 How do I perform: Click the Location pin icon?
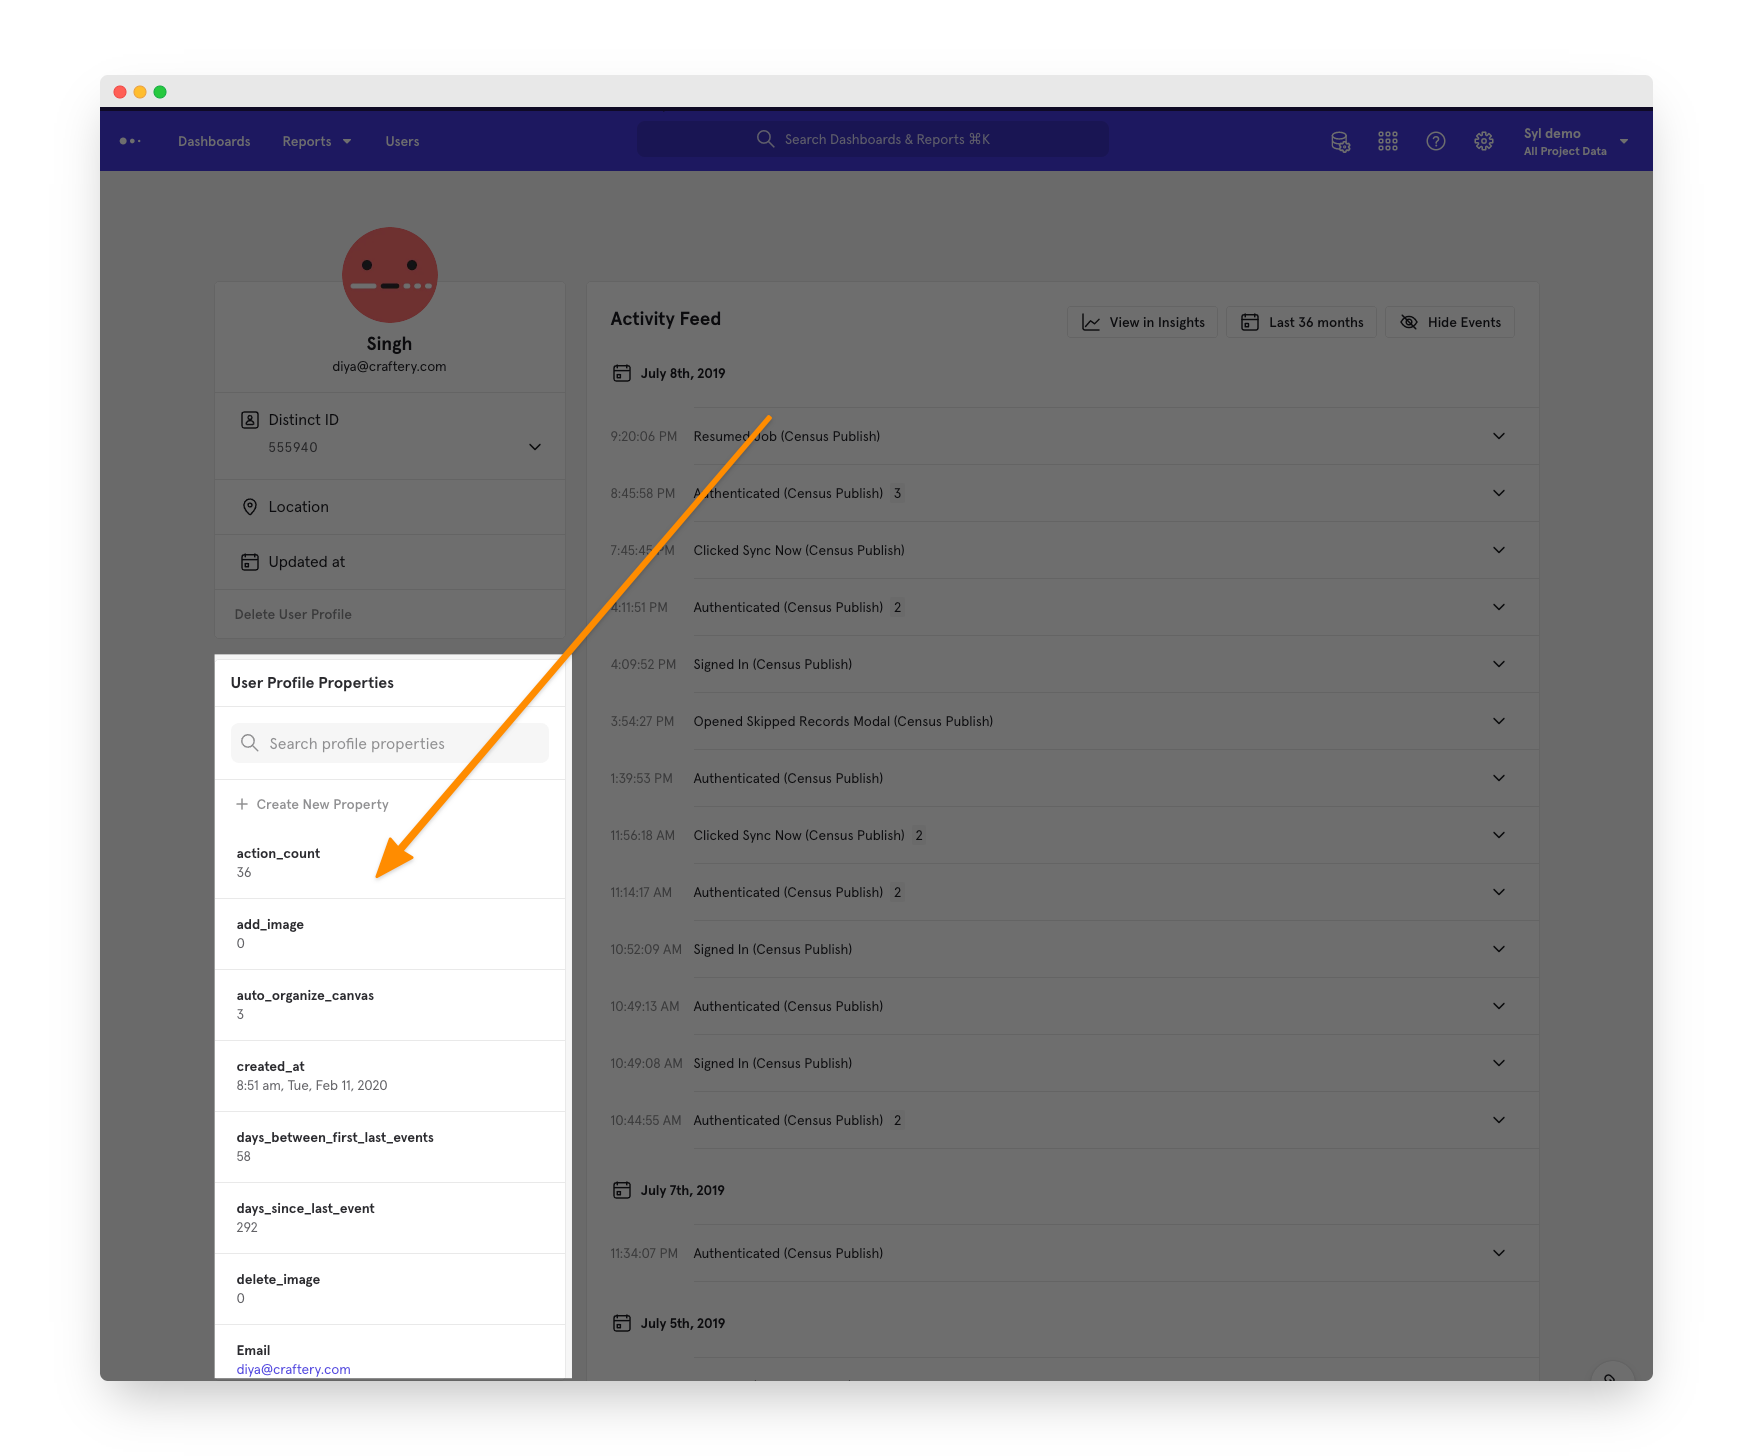(250, 507)
